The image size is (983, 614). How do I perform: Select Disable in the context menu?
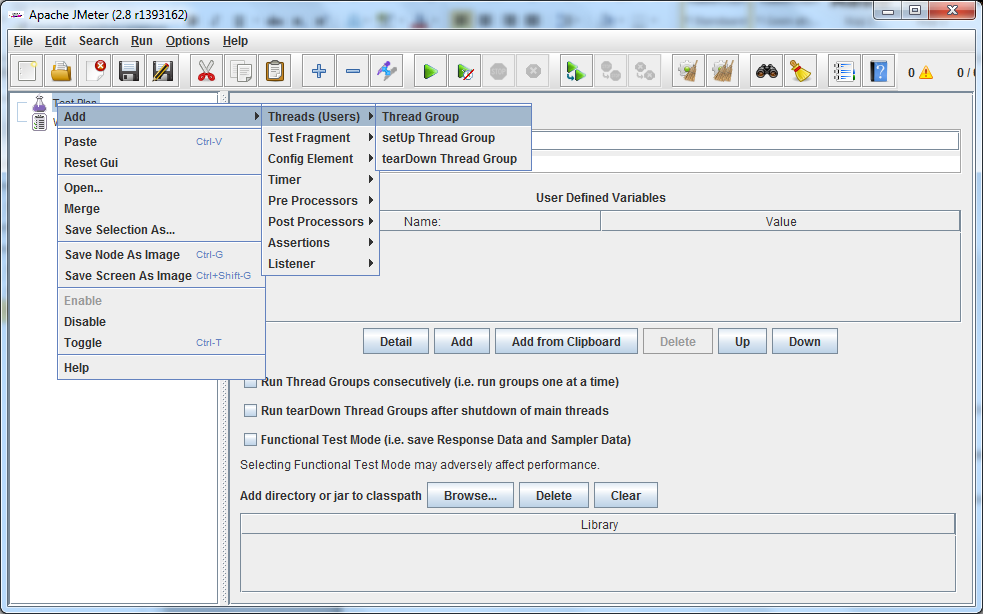click(161, 322)
